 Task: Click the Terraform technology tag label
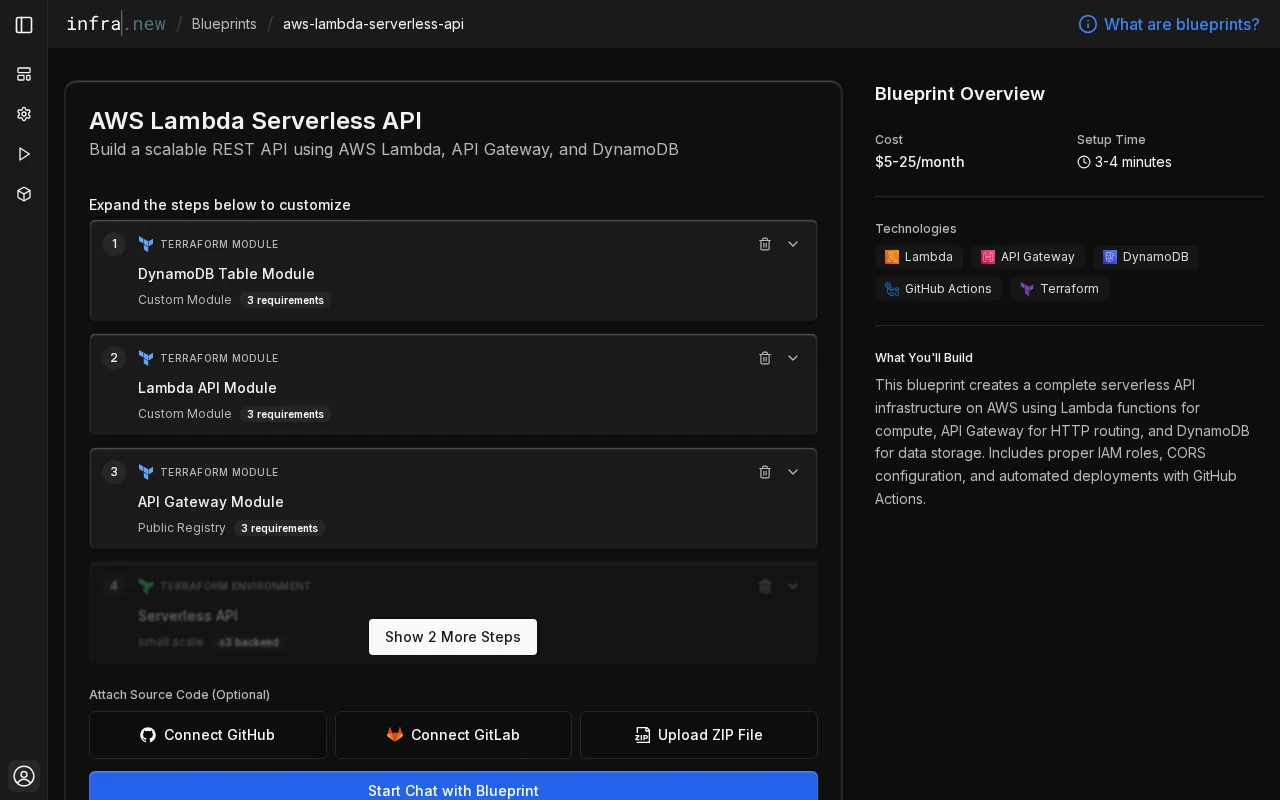[1069, 289]
